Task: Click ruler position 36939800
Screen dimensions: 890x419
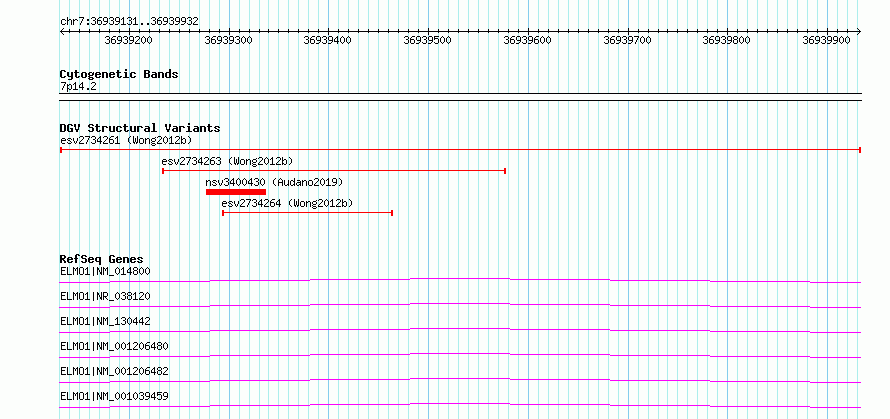Action: point(727,40)
